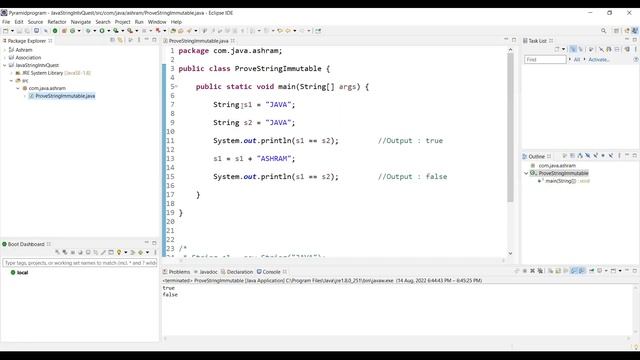
Task: Click the Terminate icon in Console toolbar
Action: (525, 271)
